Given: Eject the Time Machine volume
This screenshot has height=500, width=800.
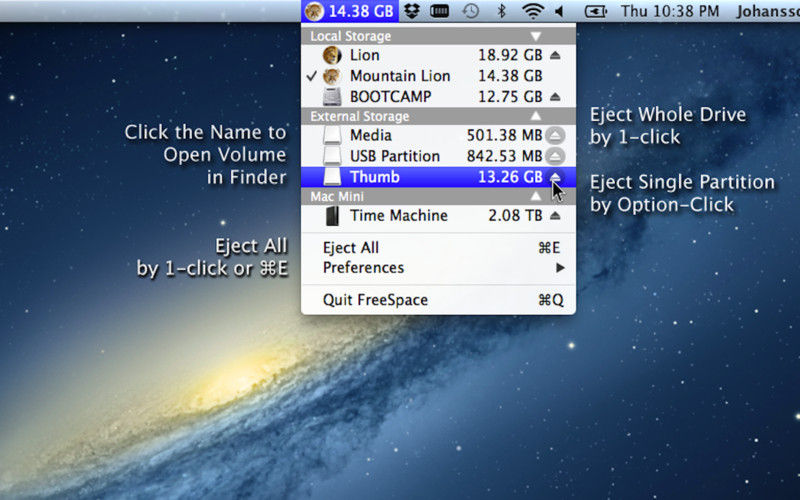Looking at the screenshot, I should (x=555, y=216).
